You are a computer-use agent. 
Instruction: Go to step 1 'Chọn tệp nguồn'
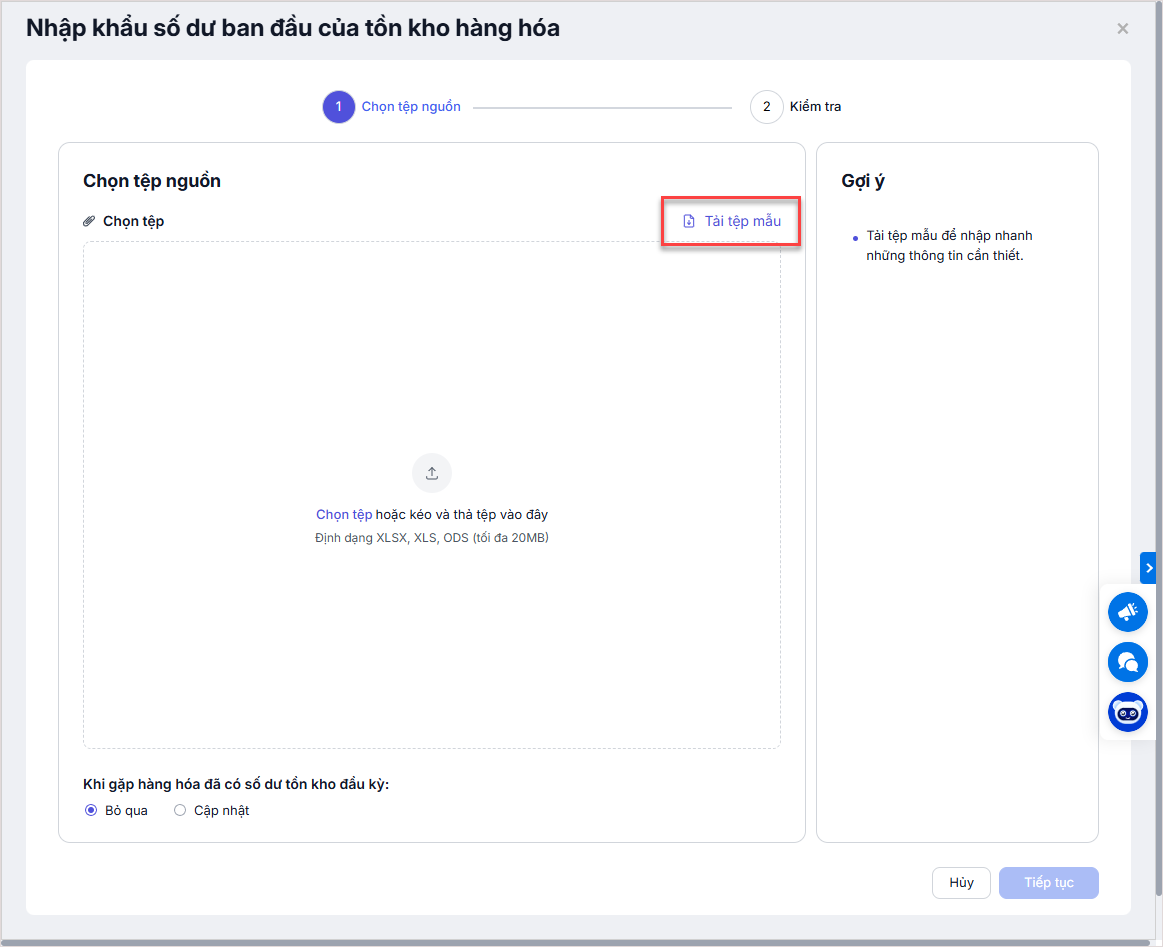392,107
